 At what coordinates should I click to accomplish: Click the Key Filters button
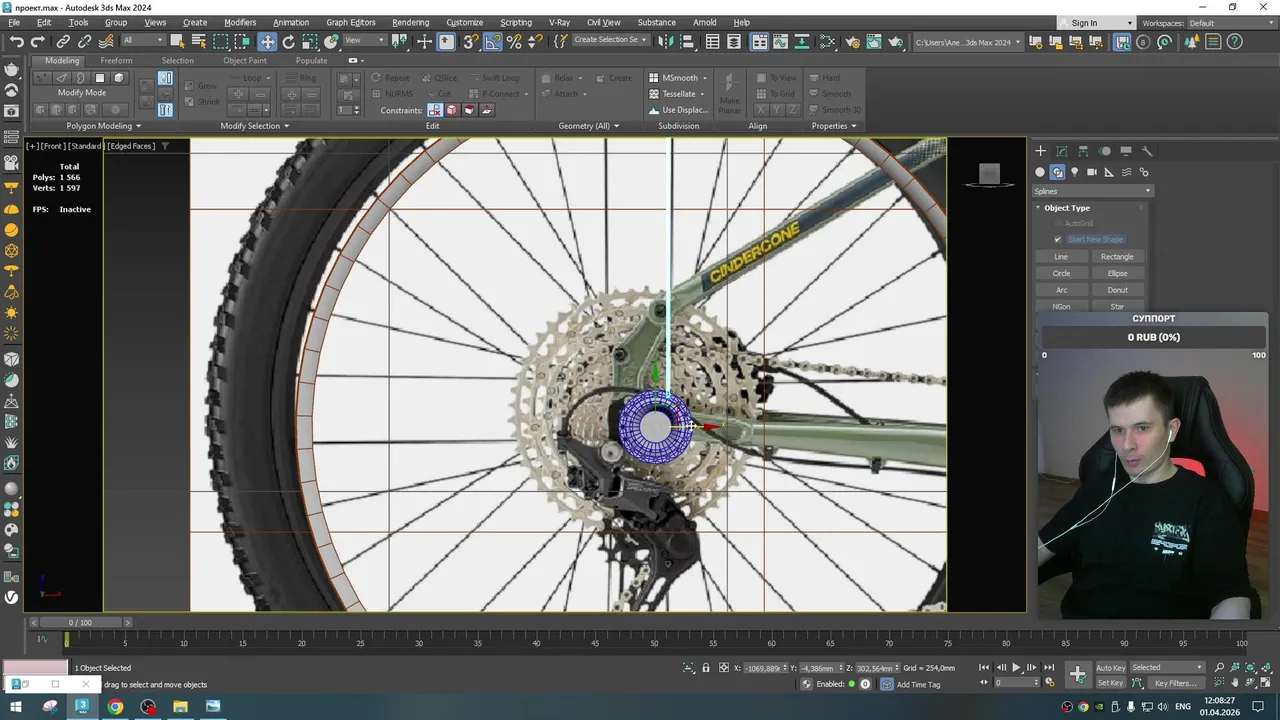pyautogui.click(x=1175, y=683)
